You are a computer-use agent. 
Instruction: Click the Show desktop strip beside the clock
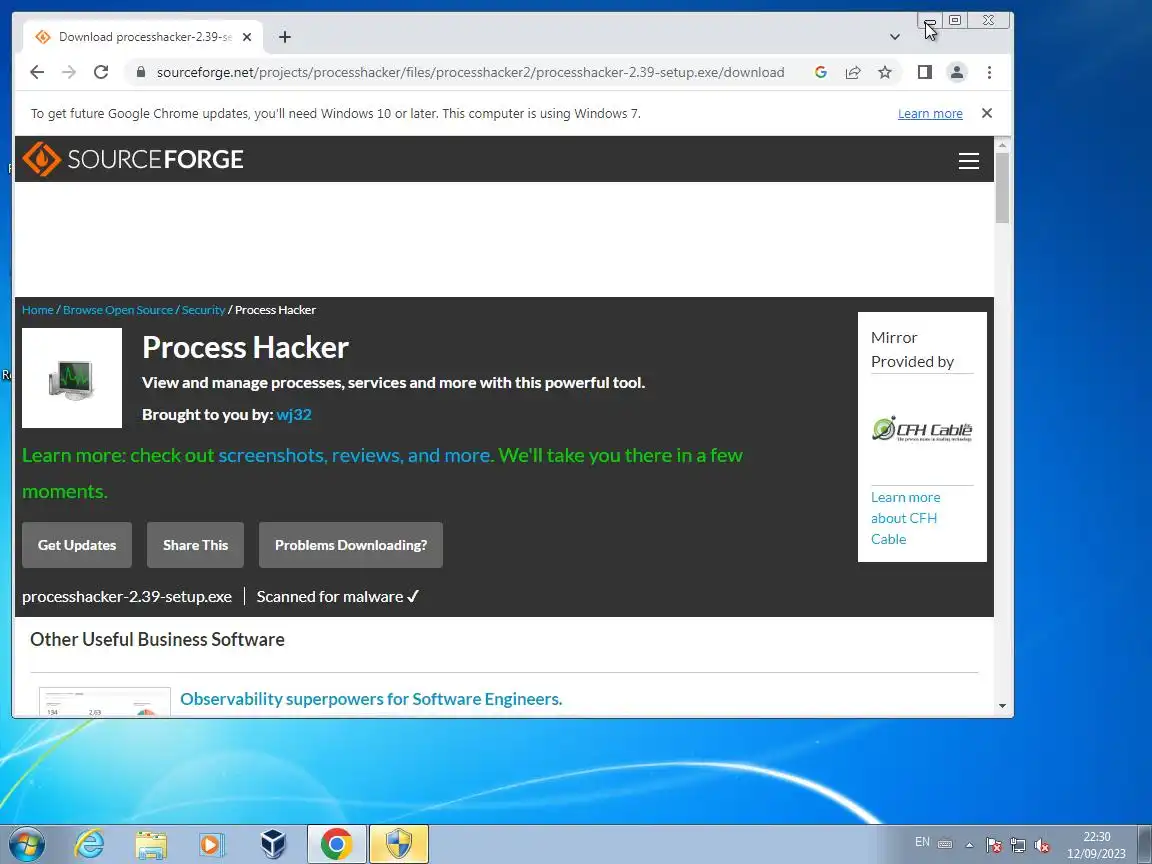pos(1145,844)
